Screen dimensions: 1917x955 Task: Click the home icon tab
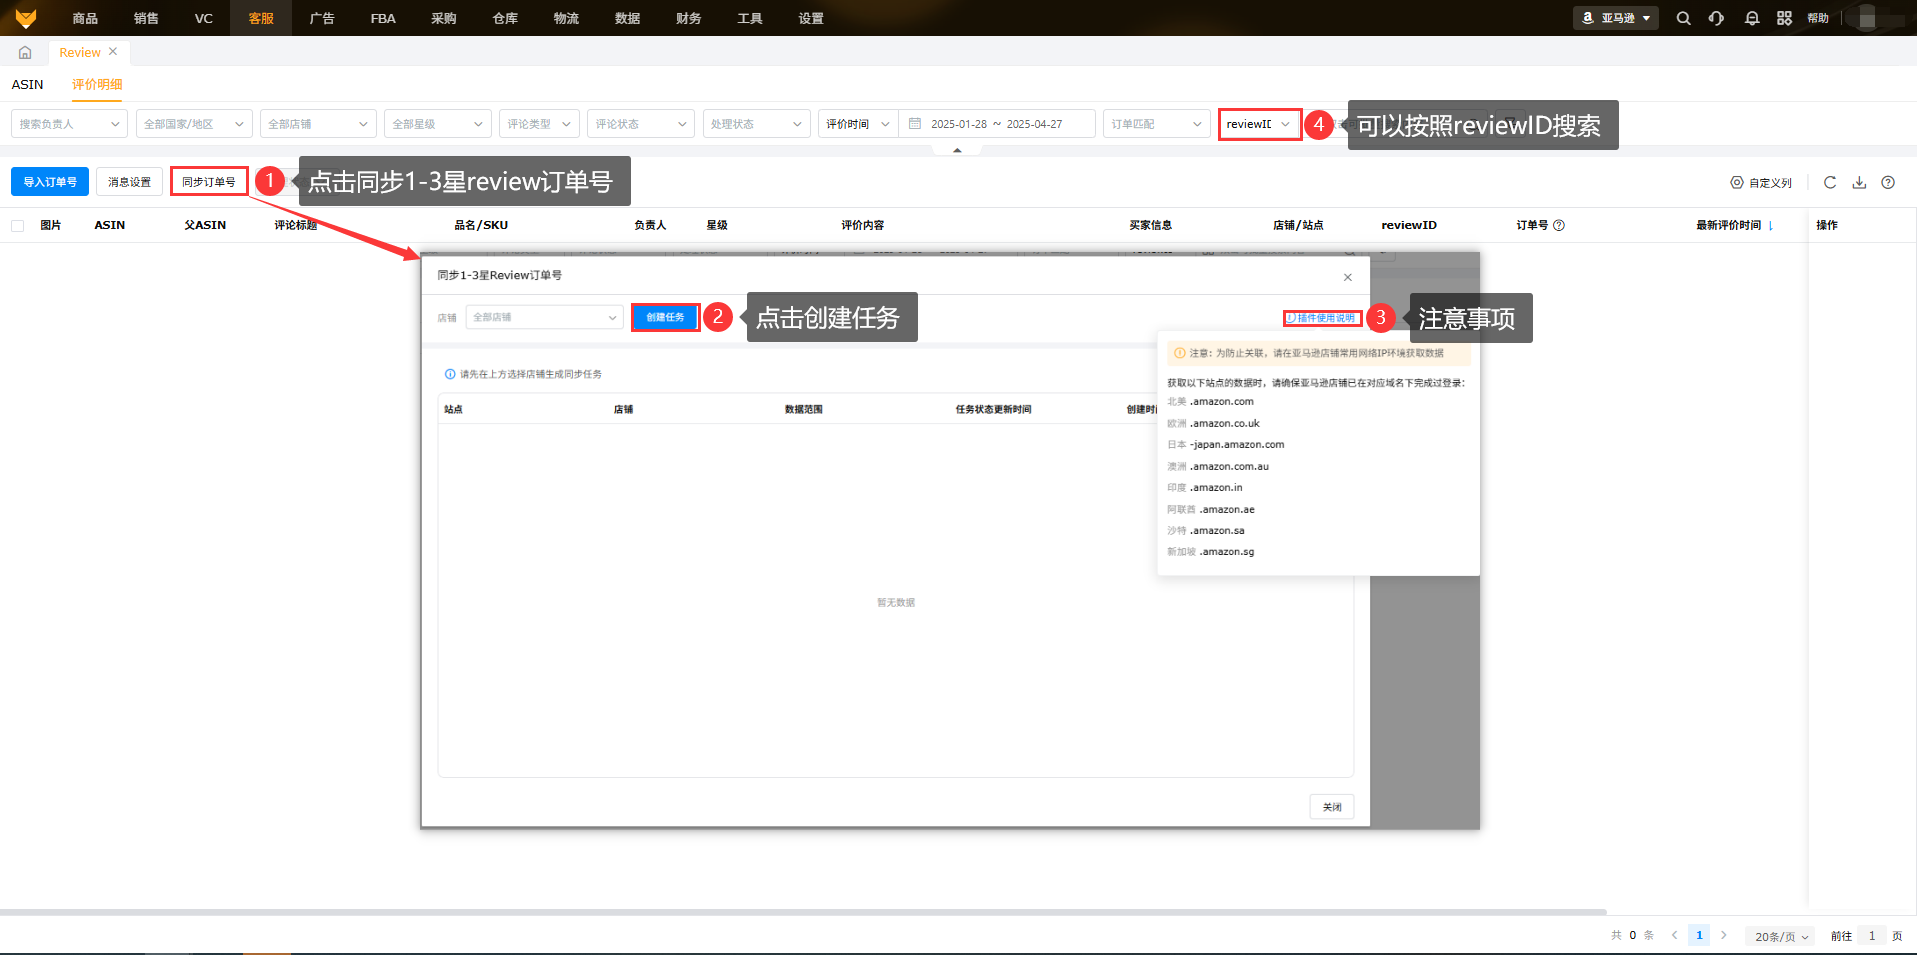pyautogui.click(x=25, y=53)
